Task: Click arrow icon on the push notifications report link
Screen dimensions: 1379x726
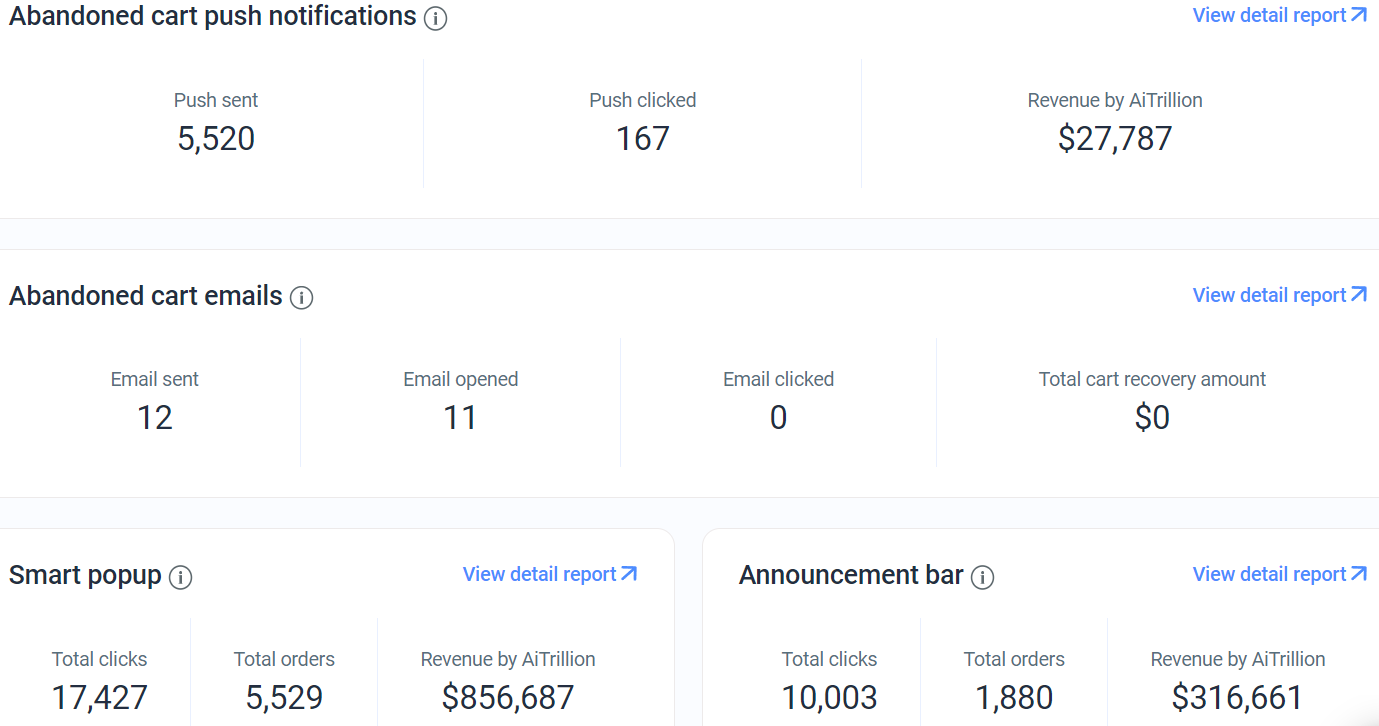Action: point(1359,14)
